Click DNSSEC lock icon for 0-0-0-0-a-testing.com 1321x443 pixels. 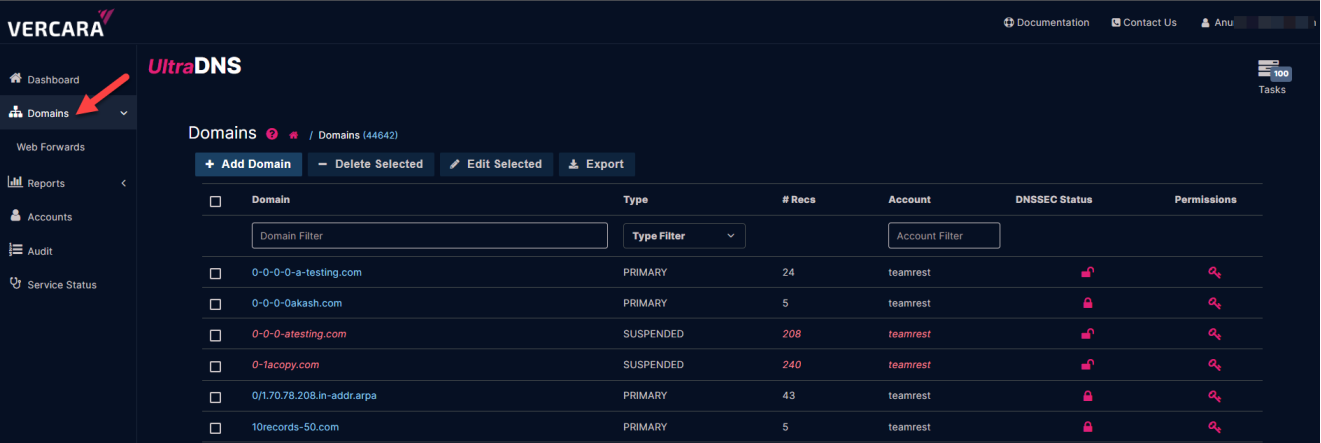point(1087,272)
